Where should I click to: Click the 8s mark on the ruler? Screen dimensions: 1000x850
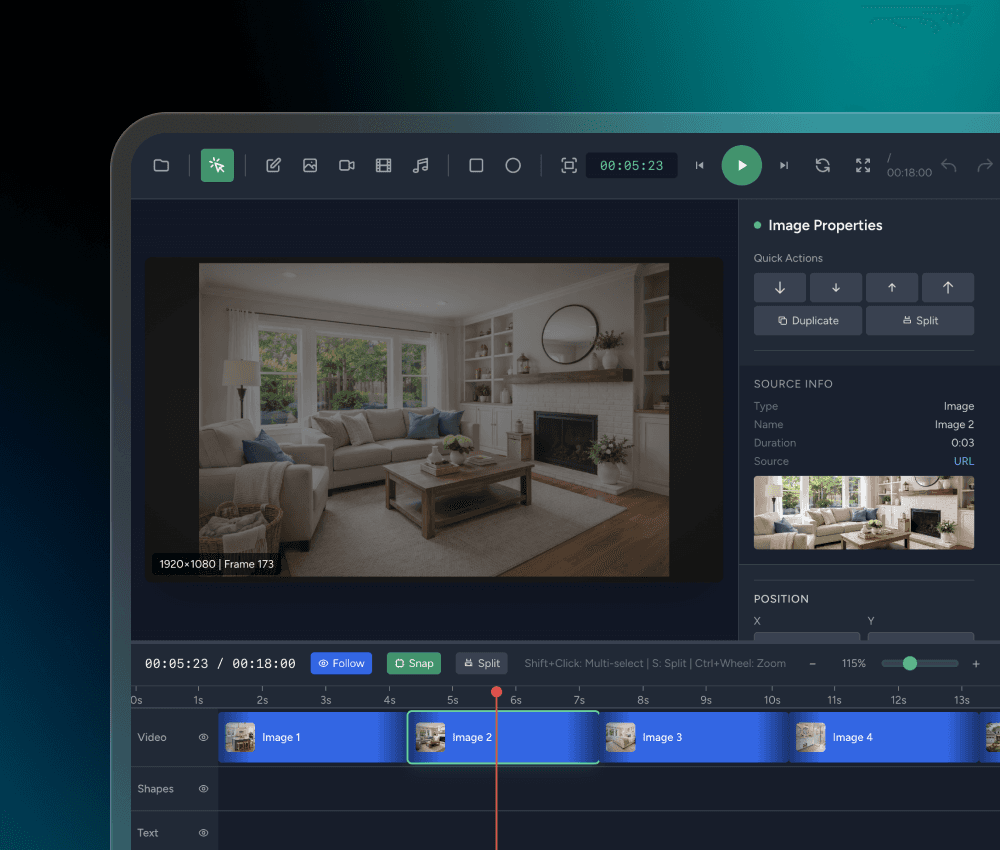point(643,700)
